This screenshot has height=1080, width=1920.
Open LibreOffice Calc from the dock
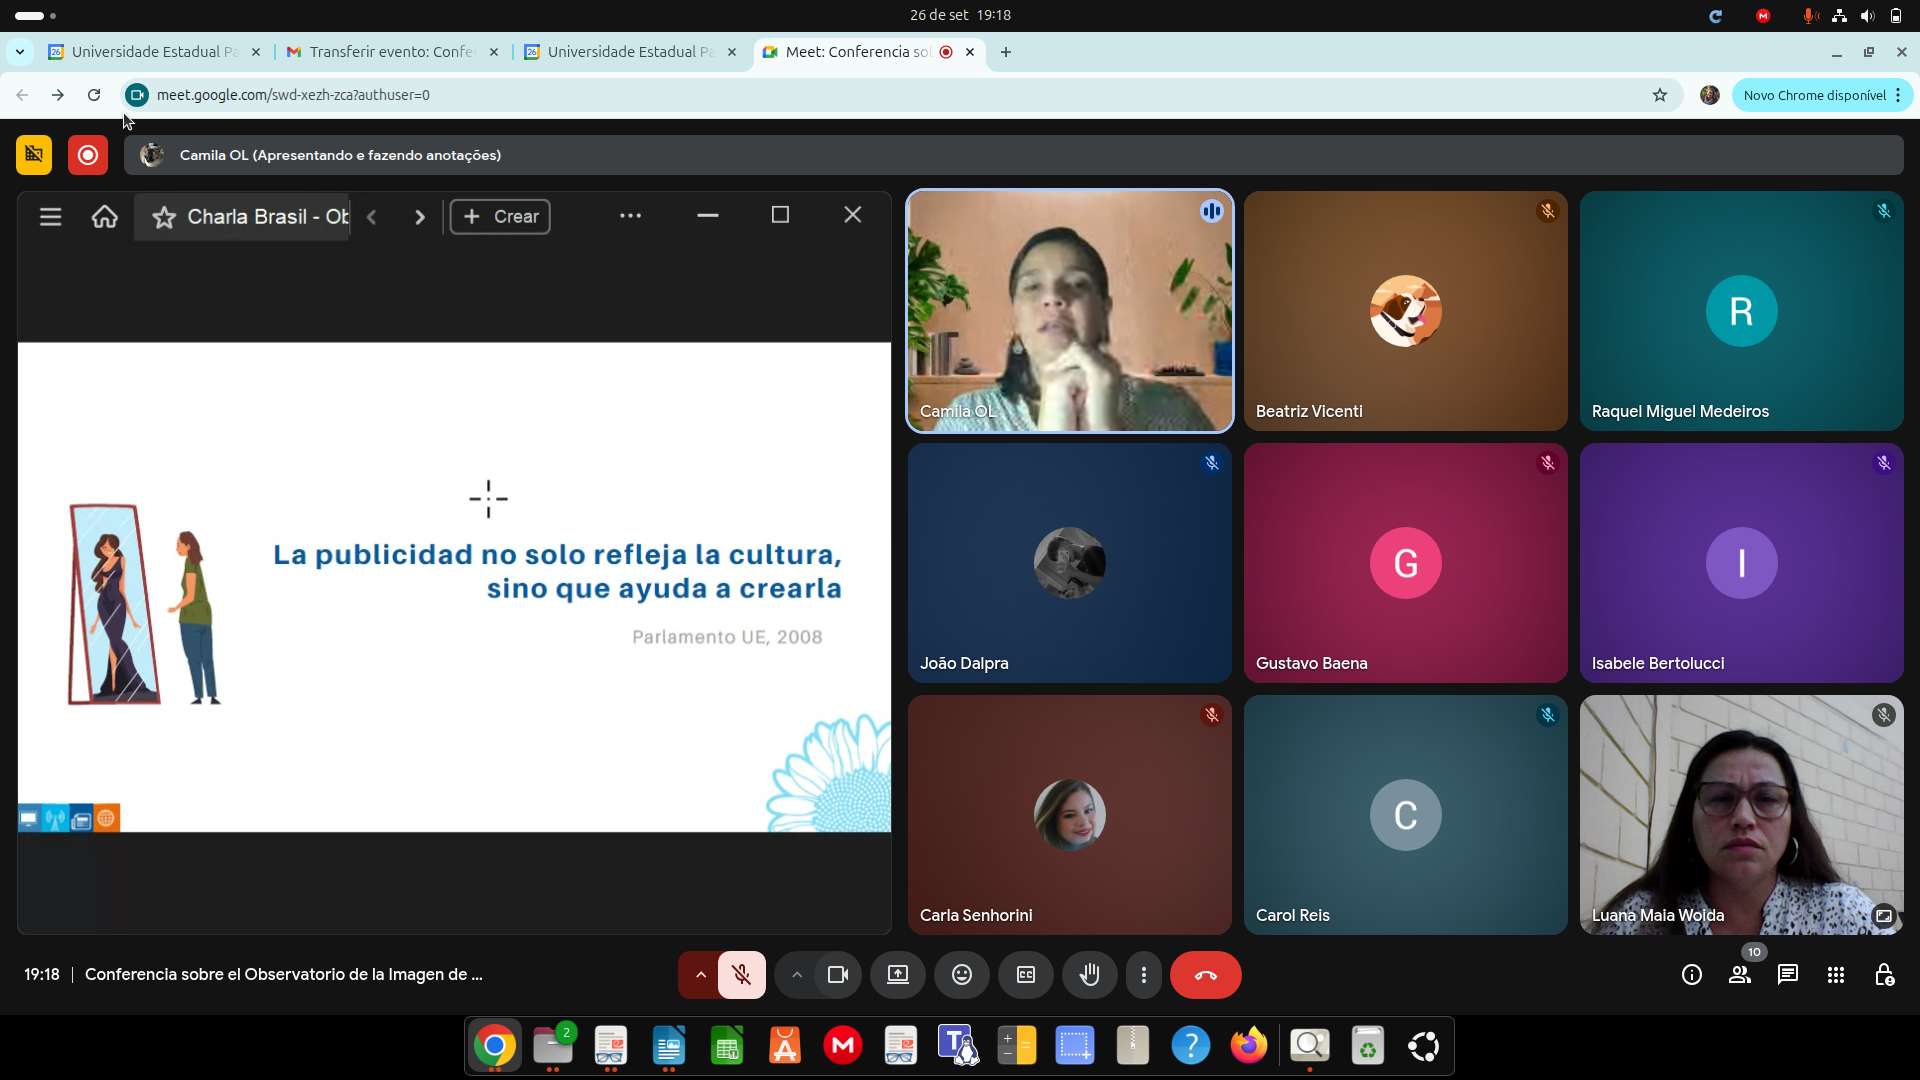[727, 1046]
